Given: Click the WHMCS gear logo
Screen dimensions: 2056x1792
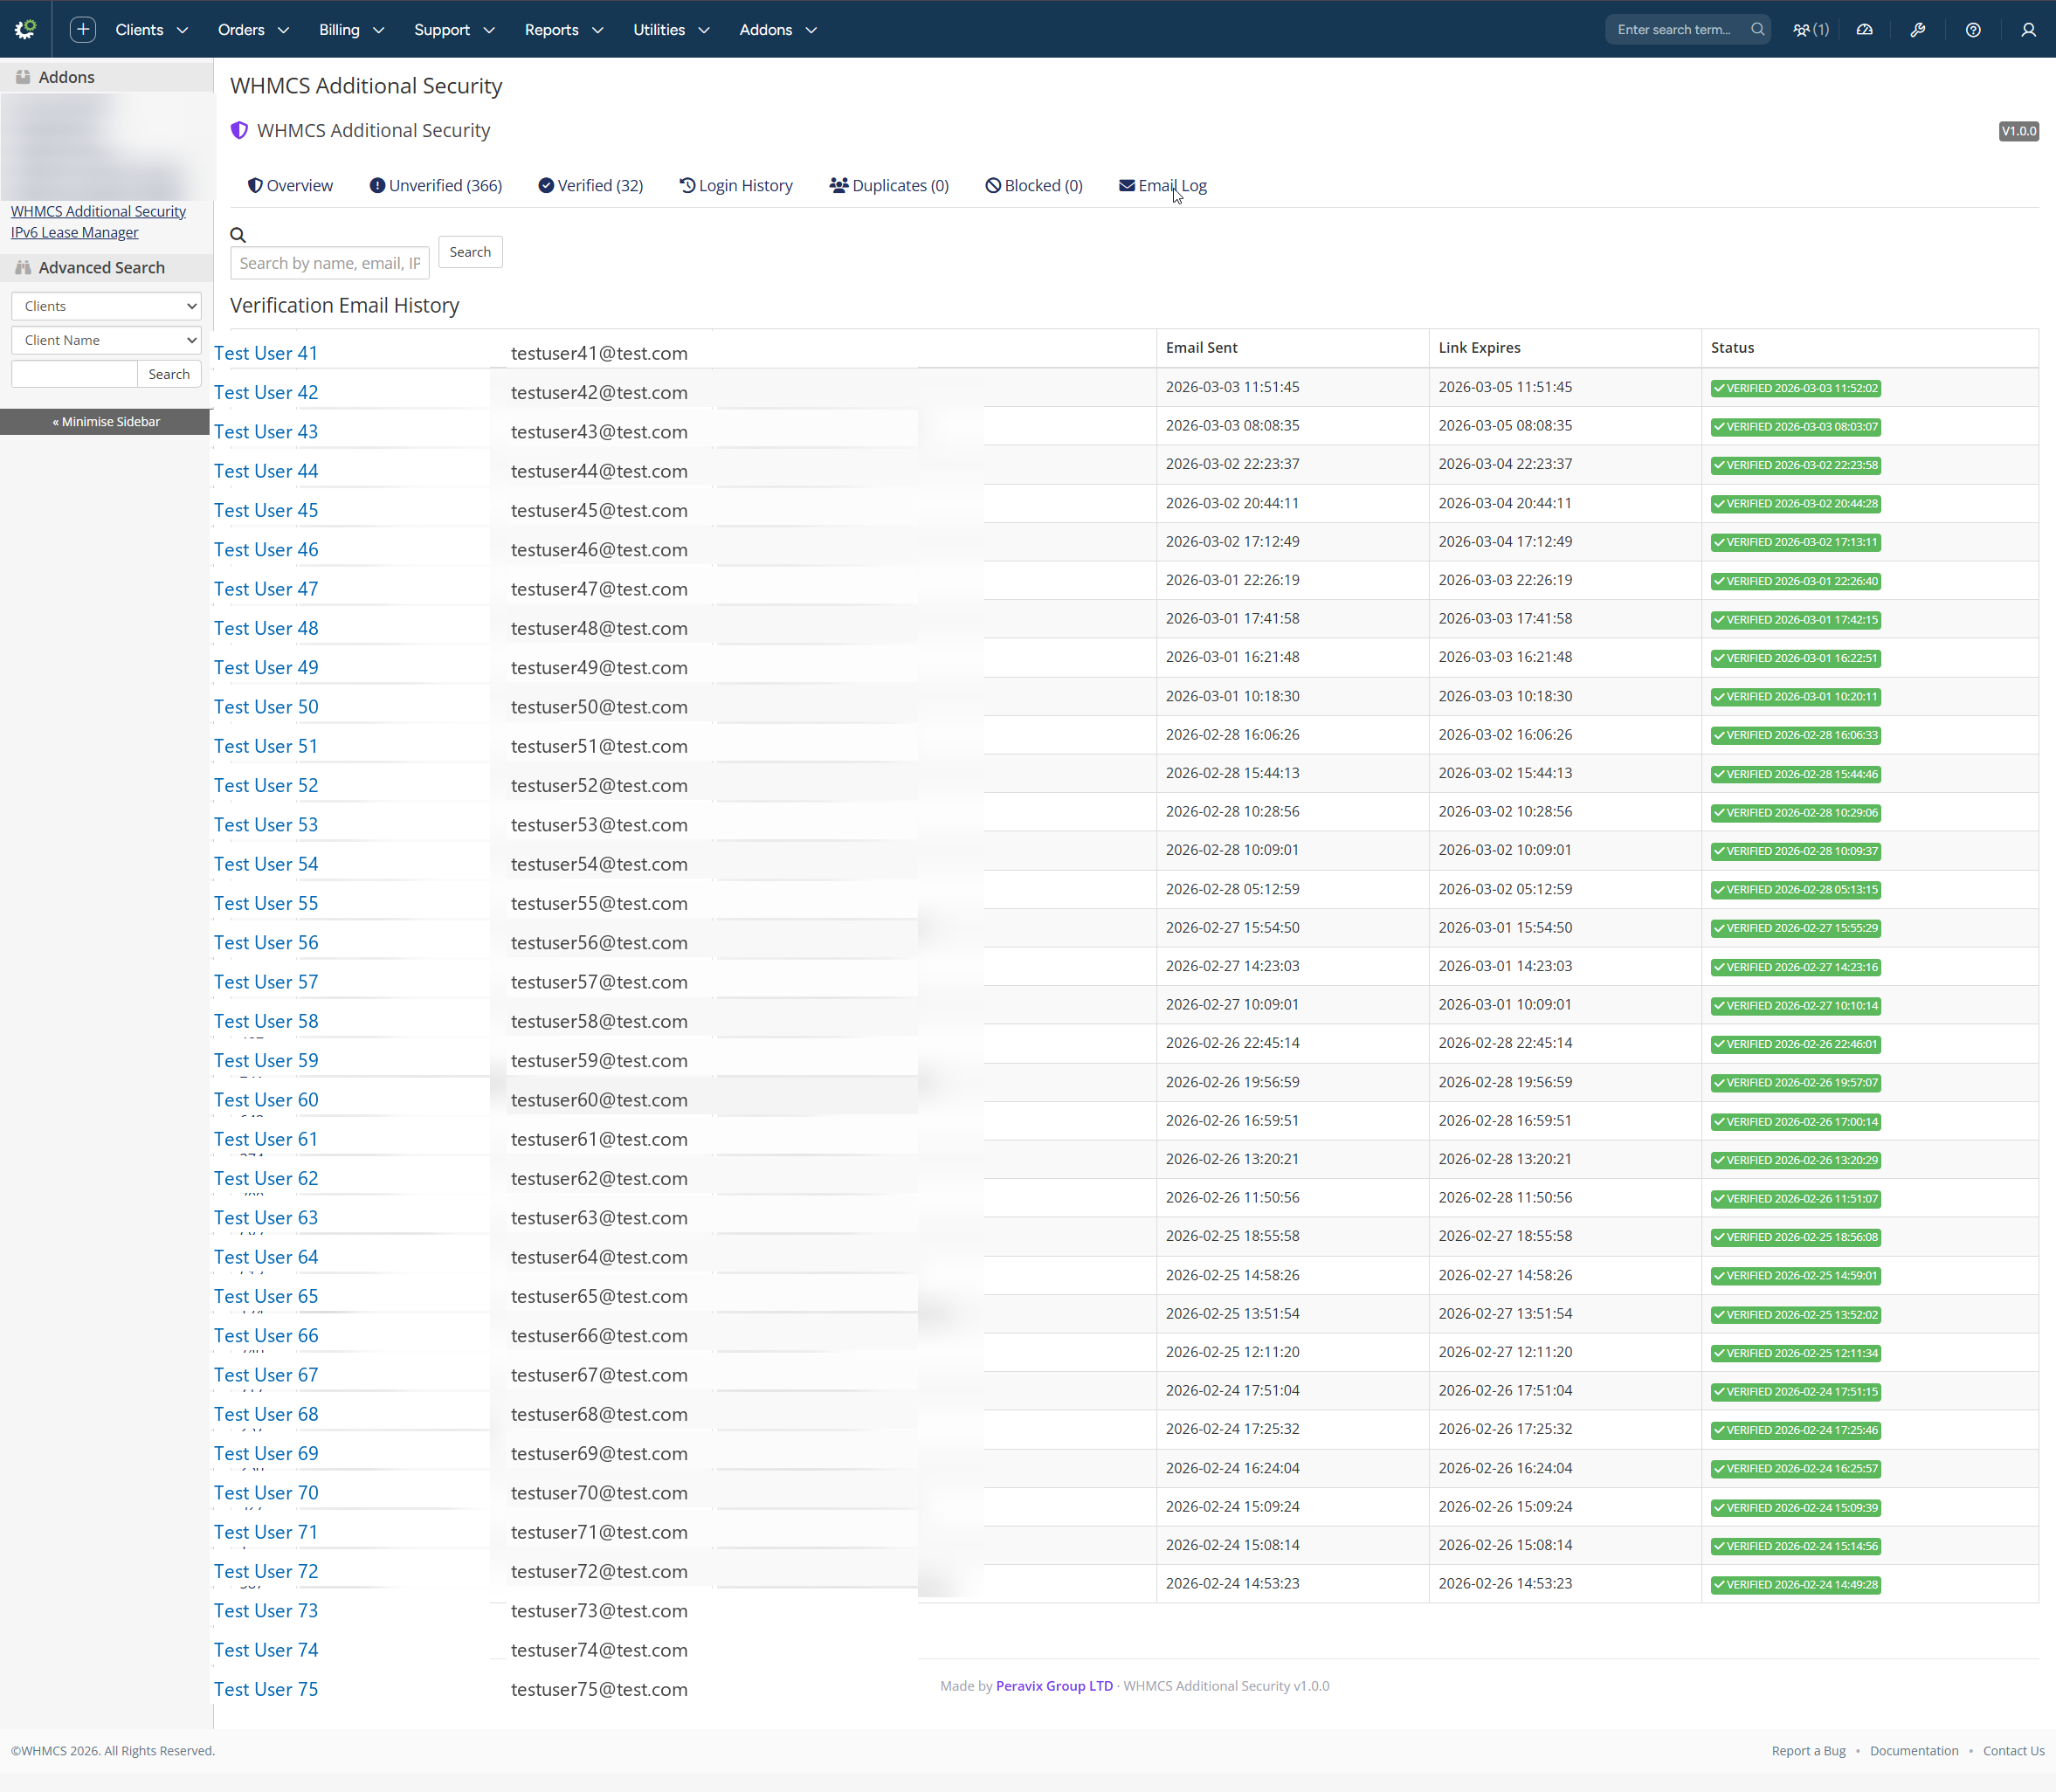Looking at the screenshot, I should pyautogui.click(x=25, y=29).
